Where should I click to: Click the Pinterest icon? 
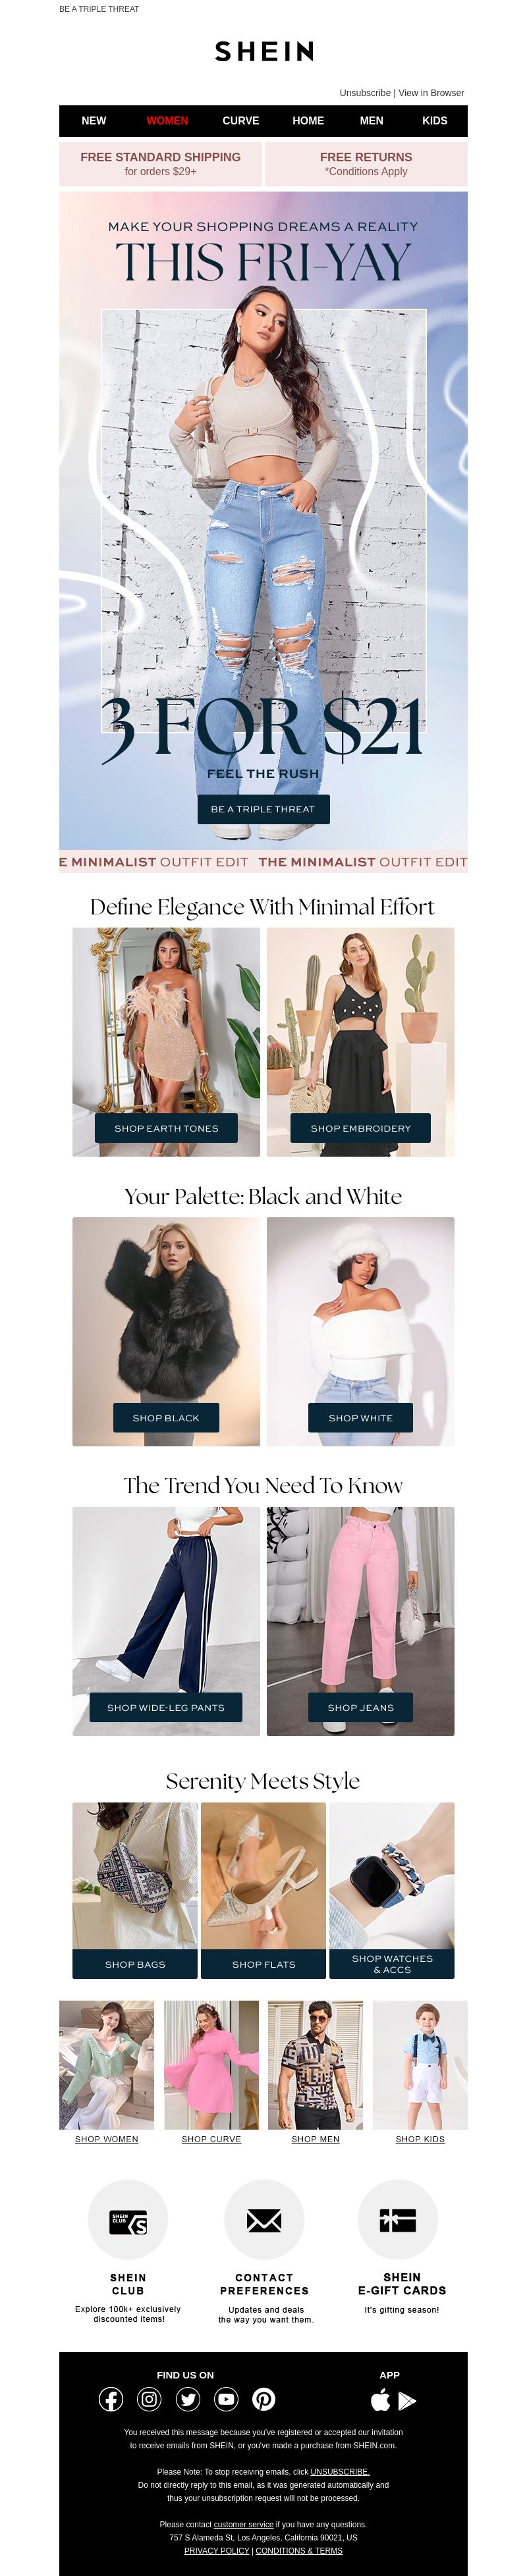tap(264, 2398)
